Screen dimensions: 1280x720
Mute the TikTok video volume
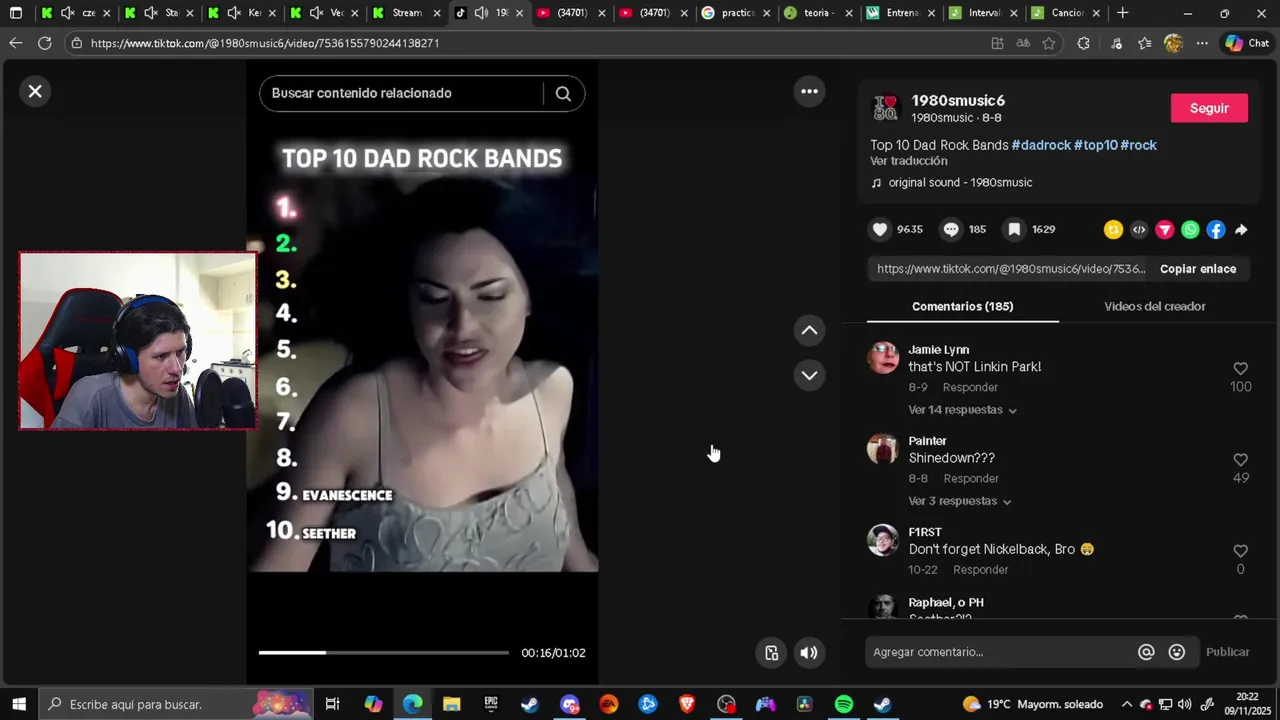click(809, 653)
